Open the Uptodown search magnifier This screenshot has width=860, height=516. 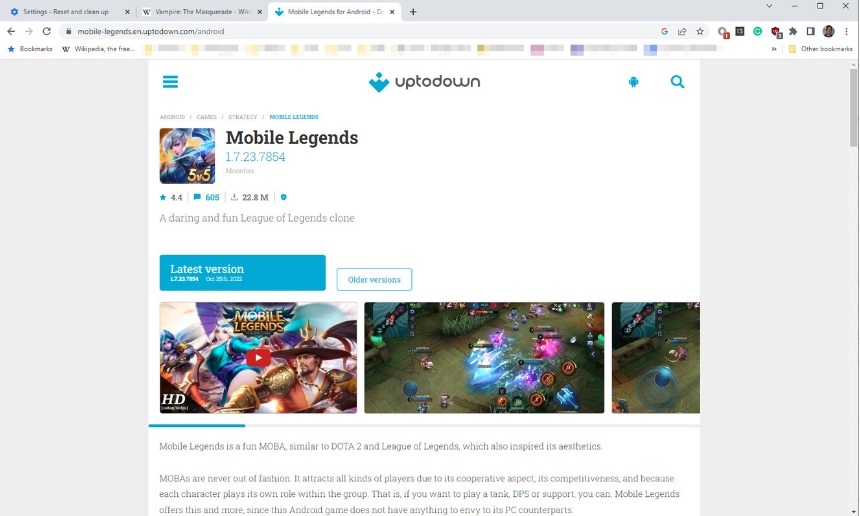click(x=677, y=82)
